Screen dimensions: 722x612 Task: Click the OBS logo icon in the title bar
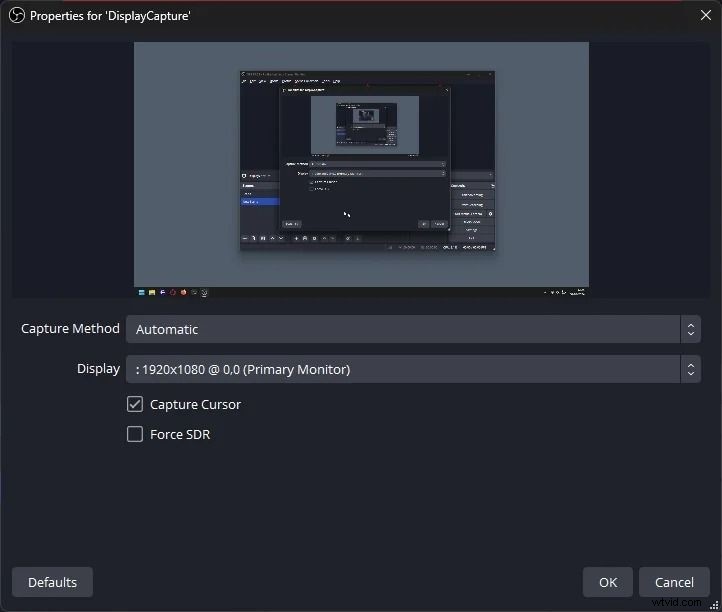pyautogui.click(x=17, y=15)
